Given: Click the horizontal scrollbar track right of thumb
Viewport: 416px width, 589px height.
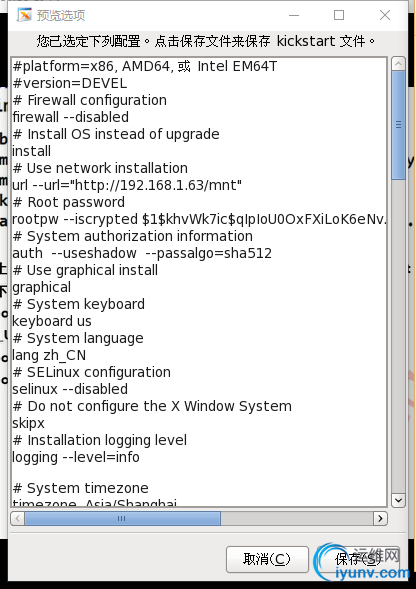Looking at the screenshot, I should pyautogui.click(x=297, y=518).
